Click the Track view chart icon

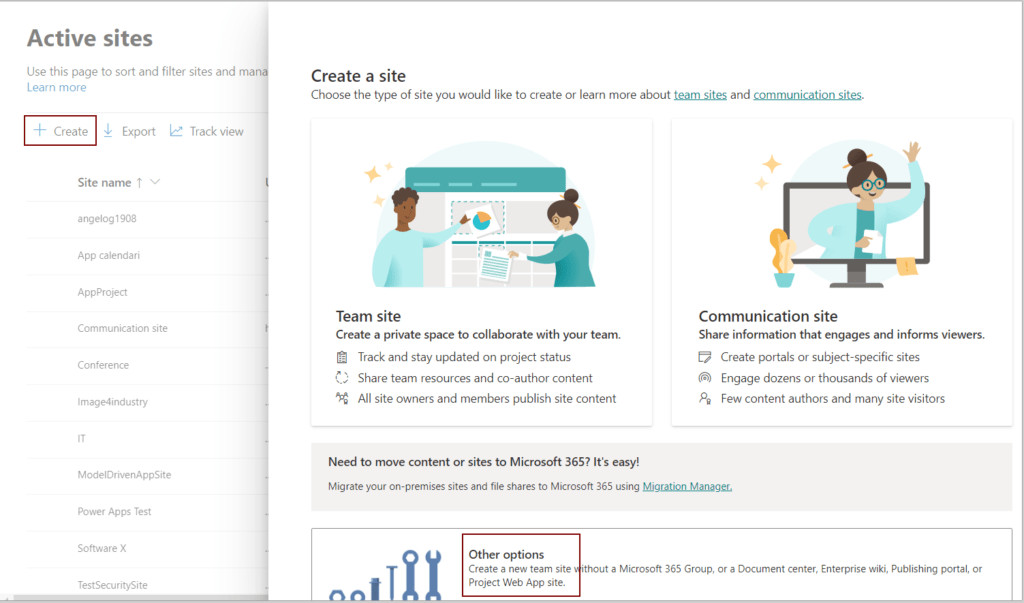(176, 131)
